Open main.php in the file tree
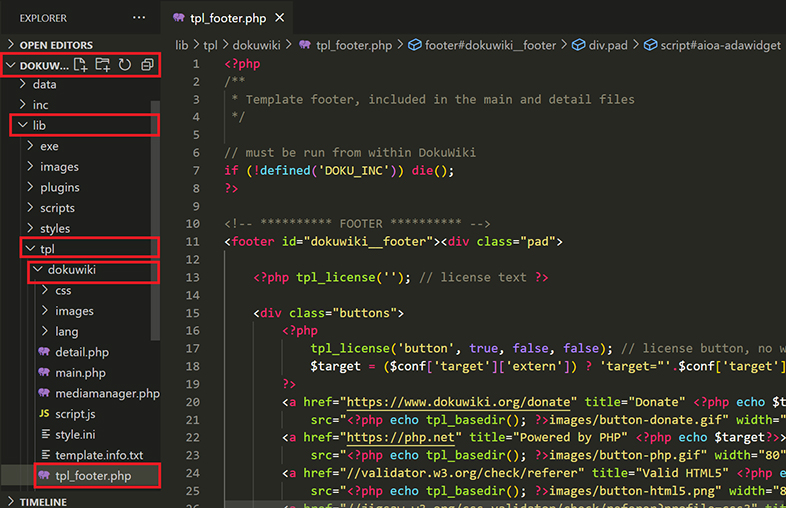Viewport: 786px width, 508px height. click(x=80, y=373)
